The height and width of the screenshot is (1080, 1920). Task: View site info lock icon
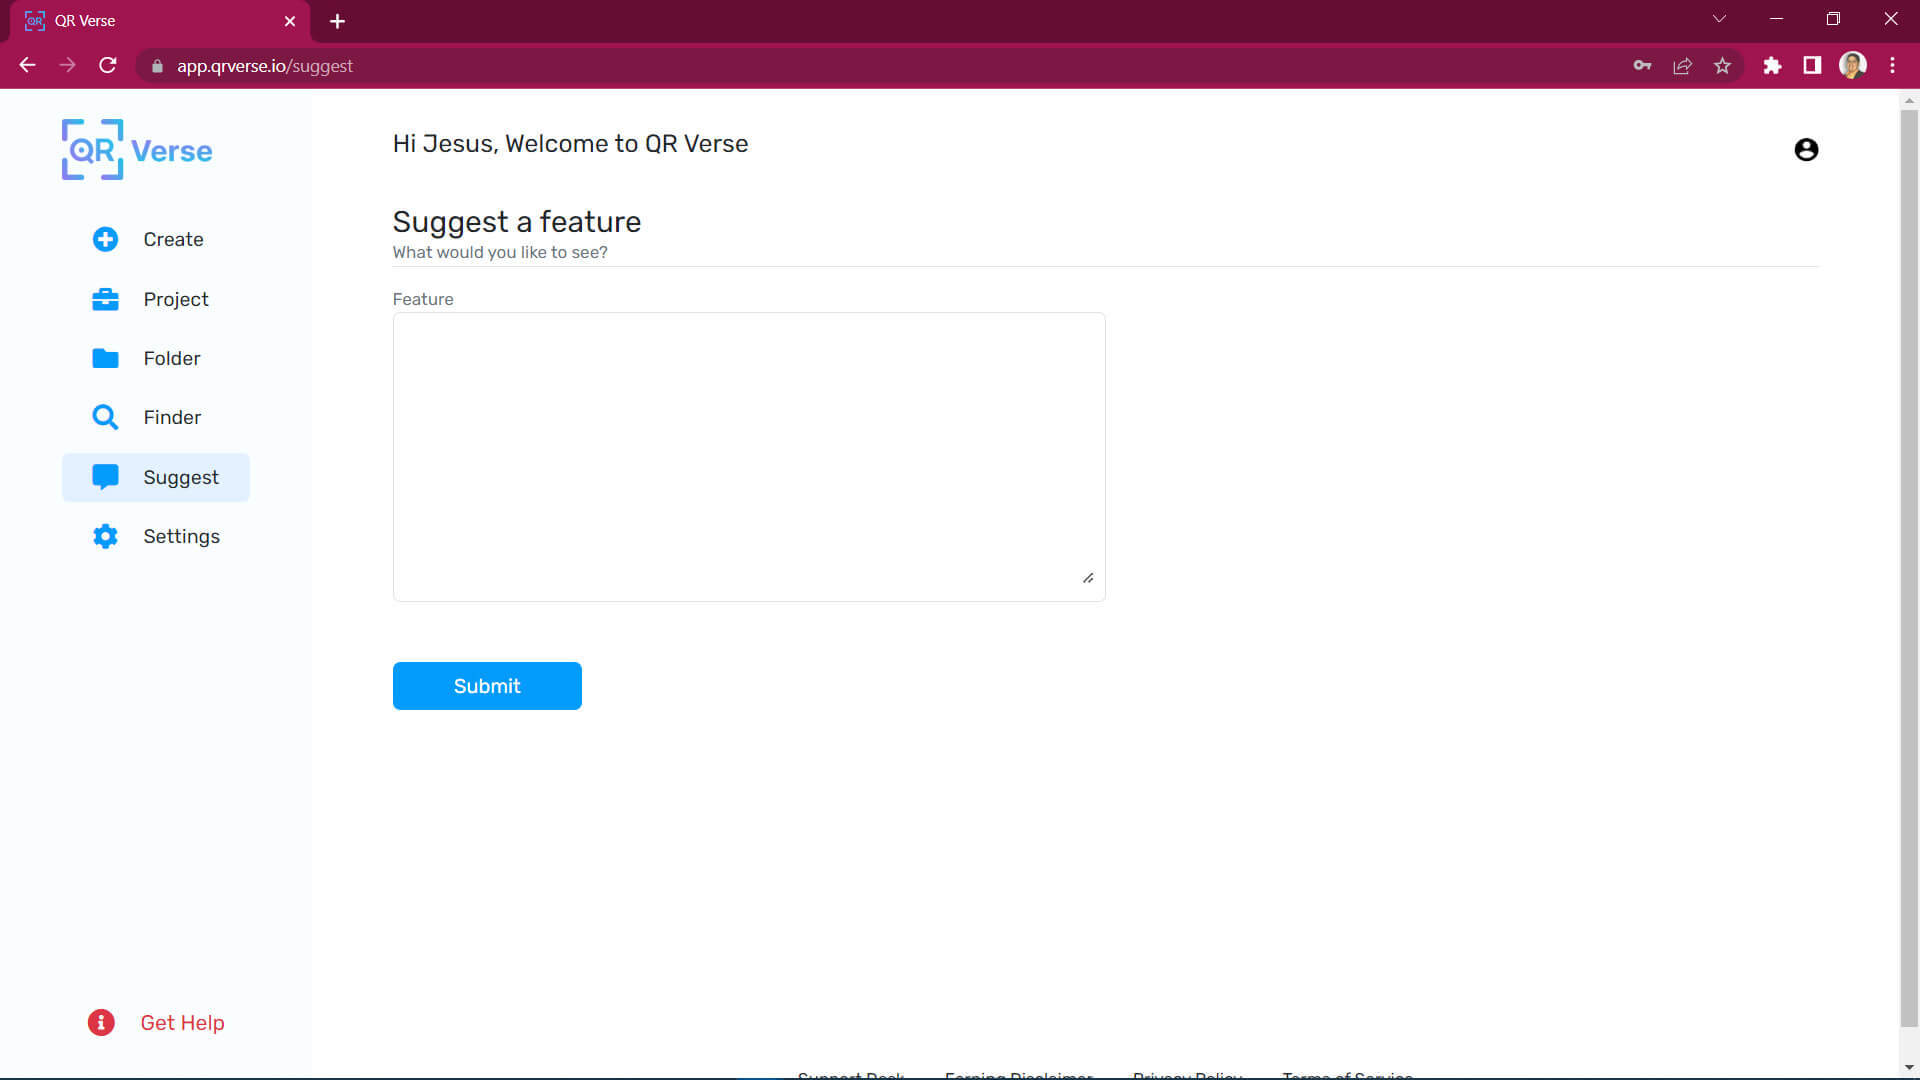point(157,65)
